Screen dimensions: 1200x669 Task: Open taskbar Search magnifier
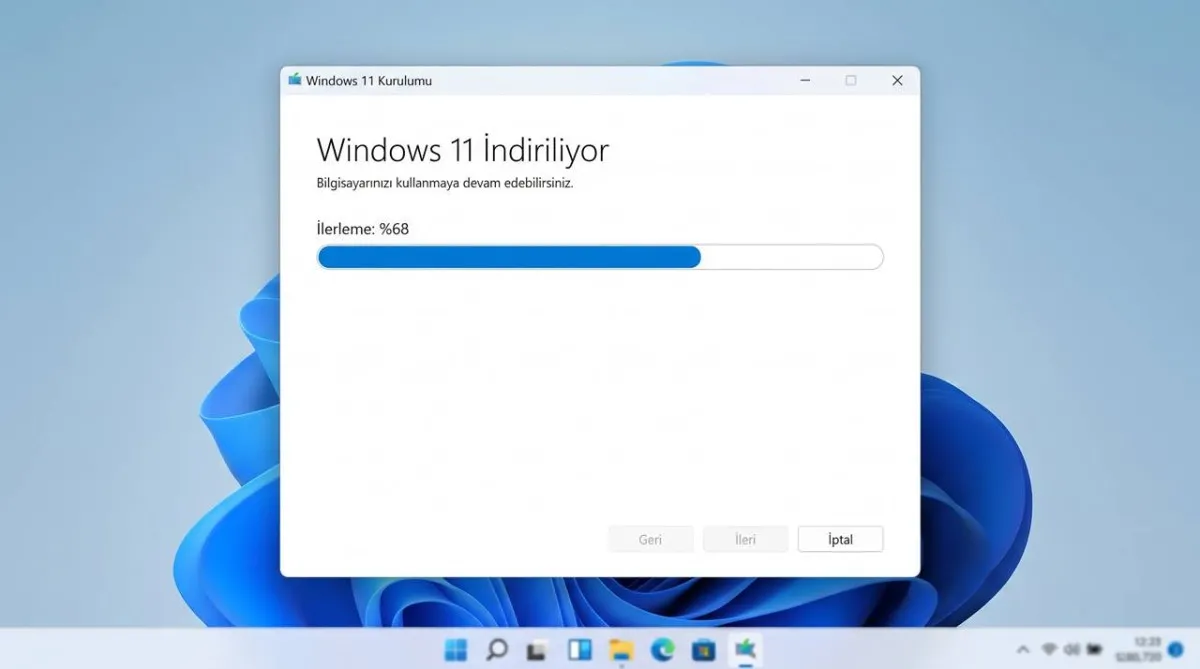click(496, 650)
